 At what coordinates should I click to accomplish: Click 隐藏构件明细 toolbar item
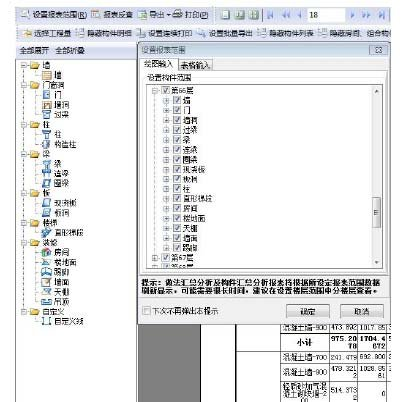coord(104,33)
